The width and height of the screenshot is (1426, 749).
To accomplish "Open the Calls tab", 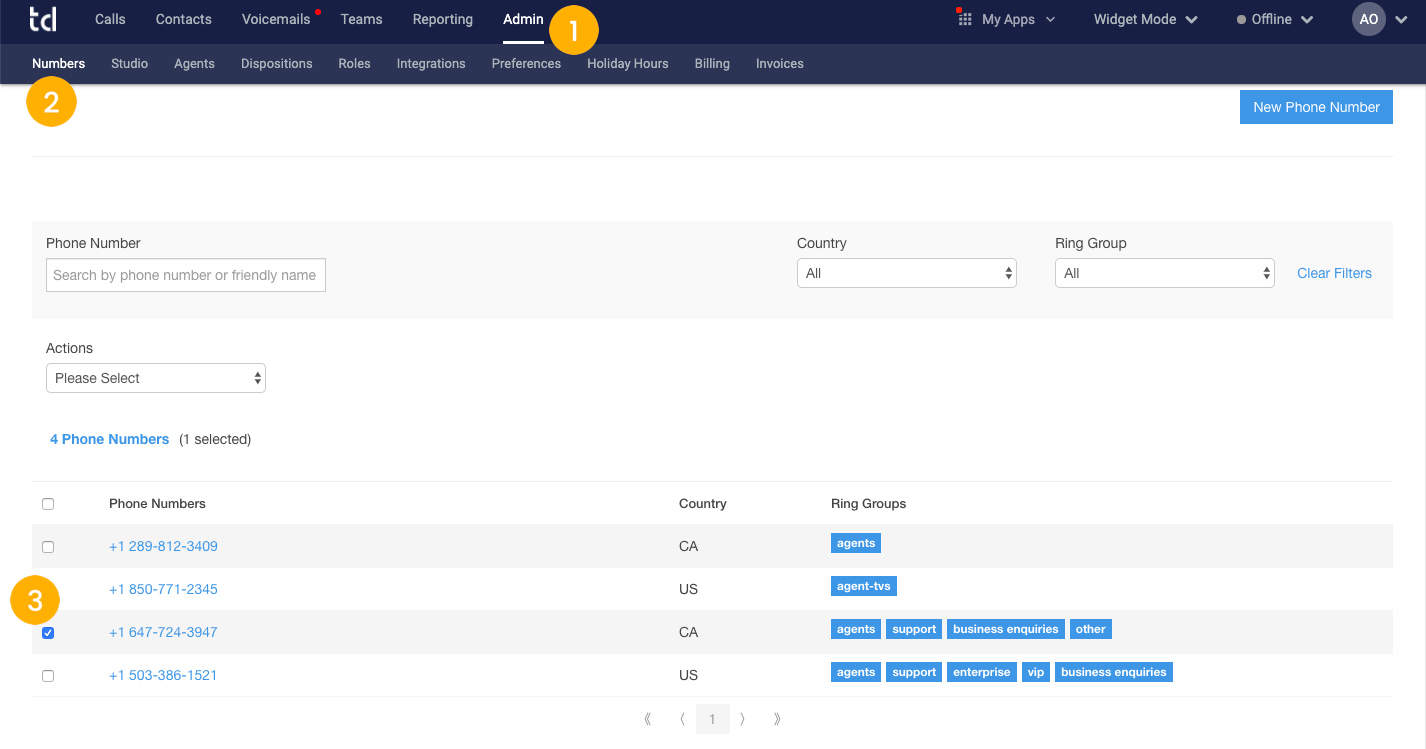I will coord(110,19).
